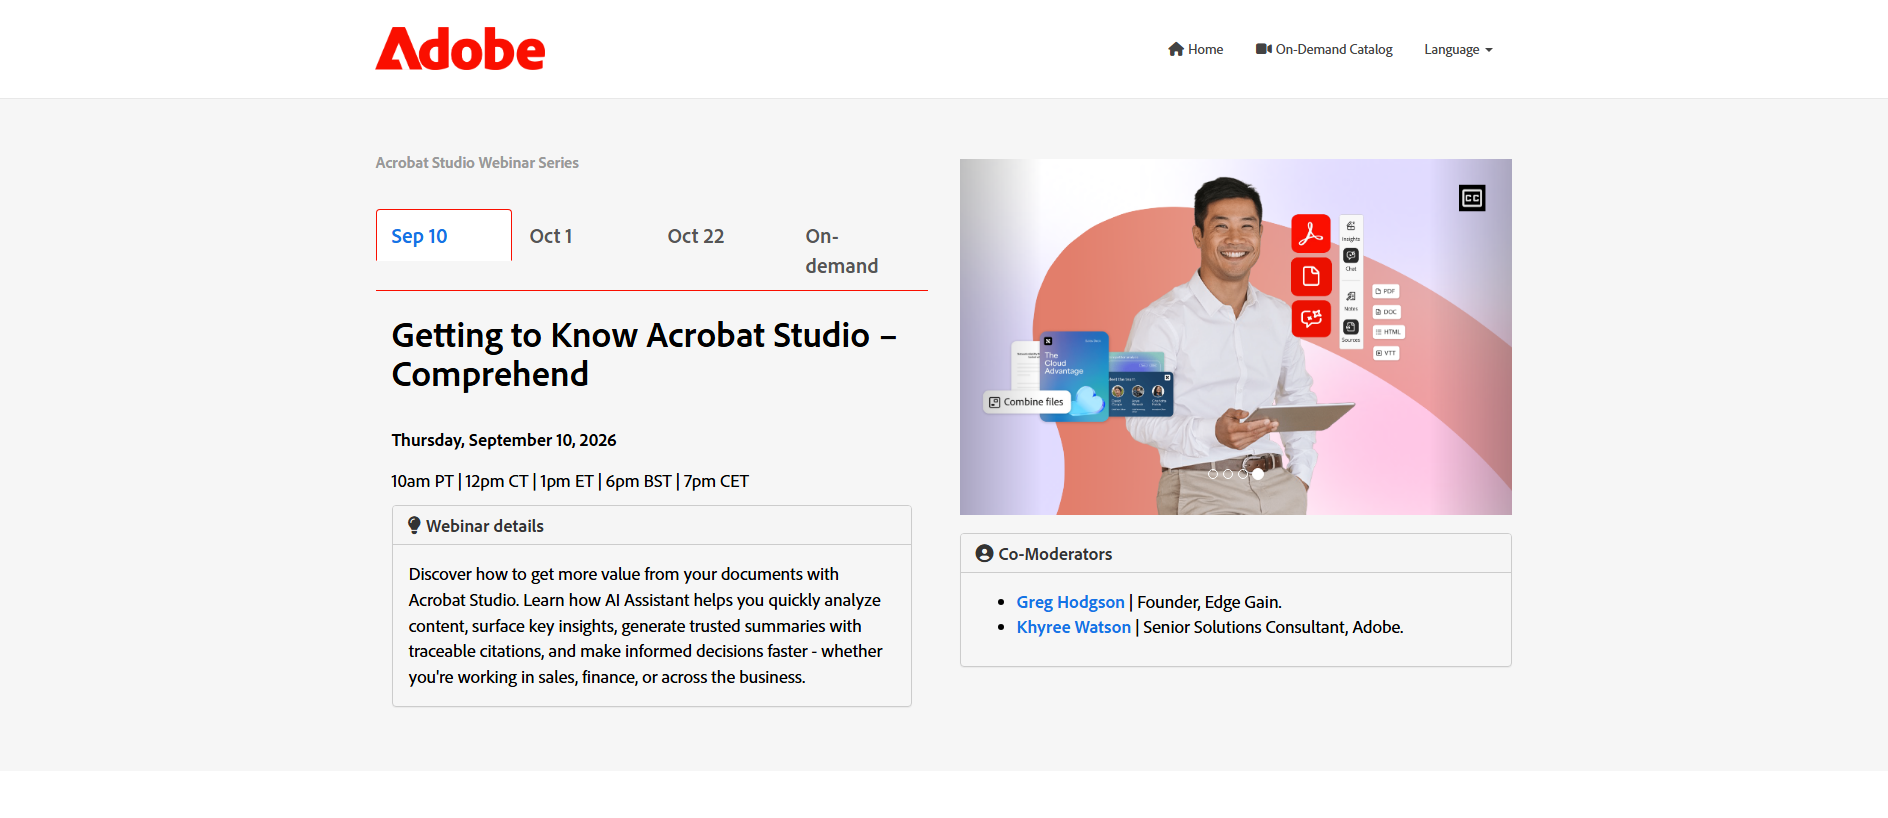Select the fourth, filled carousel dot
Viewport: 1888px width, 818px height.
coord(1258,474)
